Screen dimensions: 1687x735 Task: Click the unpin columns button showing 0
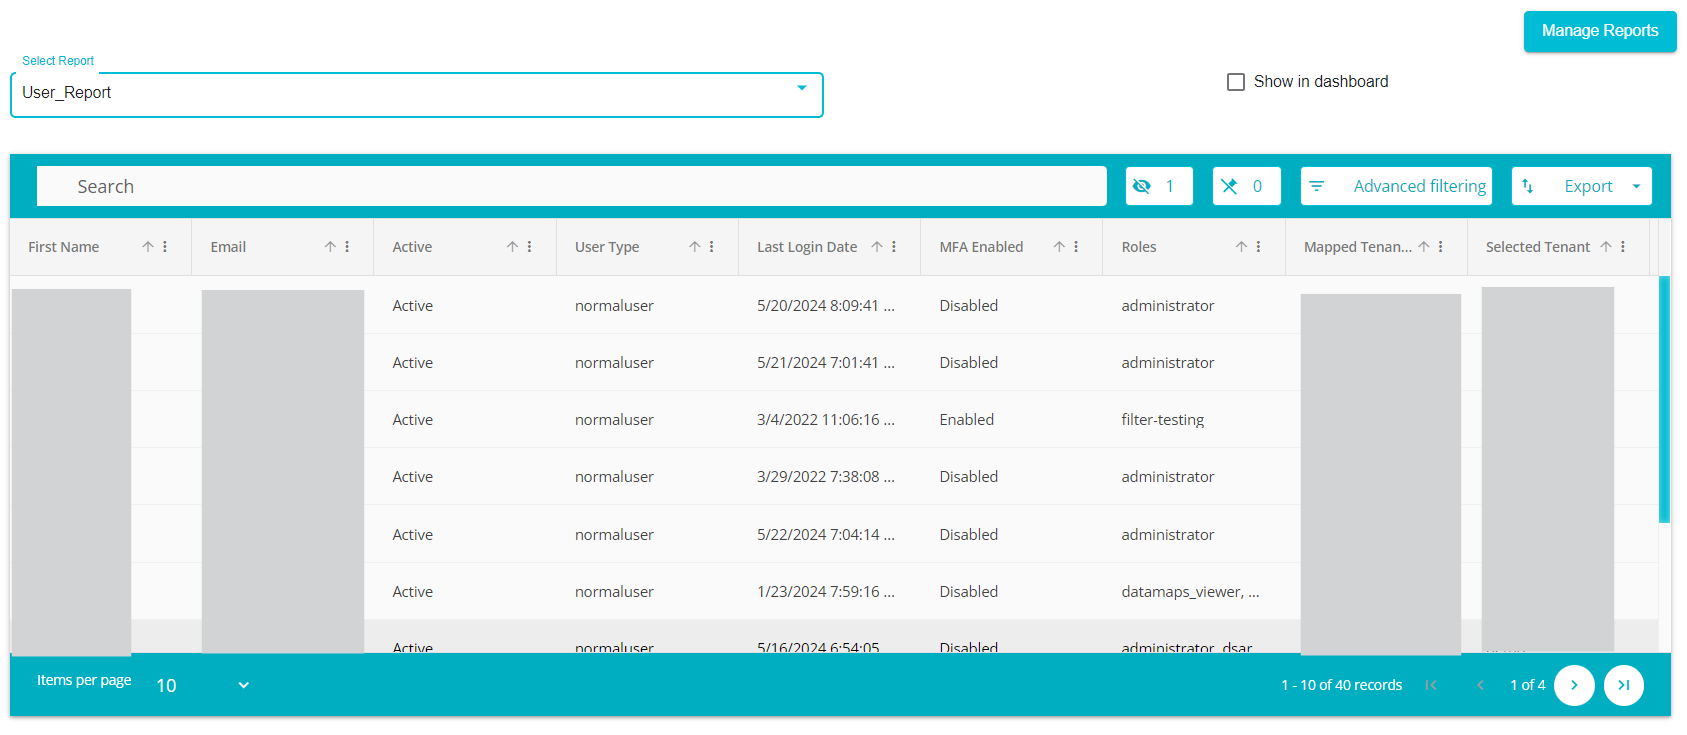[x=1247, y=186]
